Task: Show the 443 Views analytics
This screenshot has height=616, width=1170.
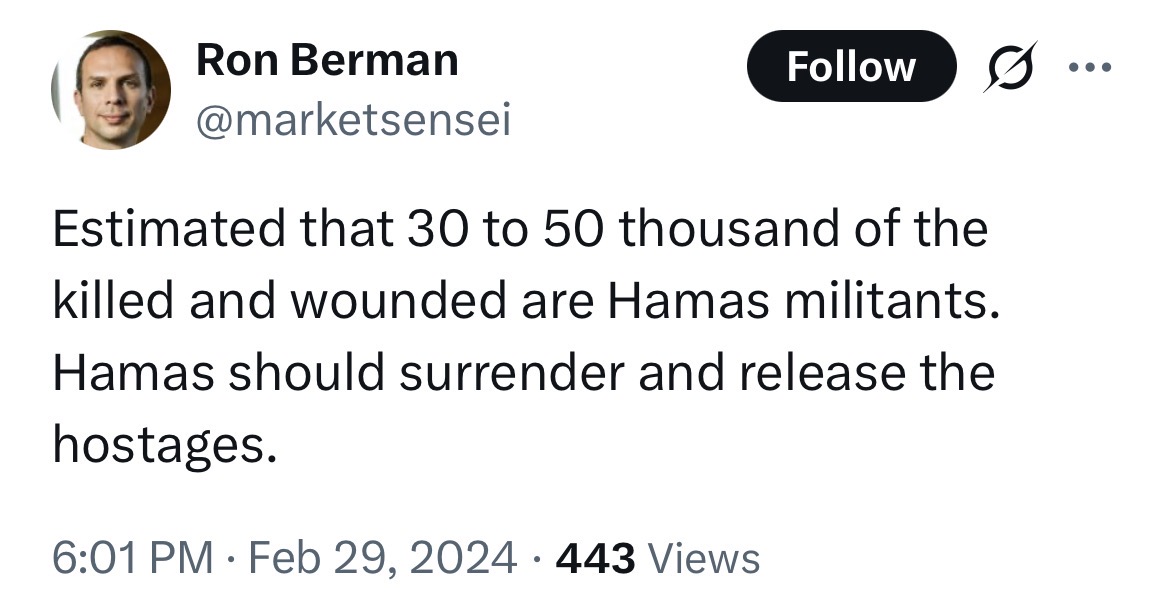Action: point(658,559)
